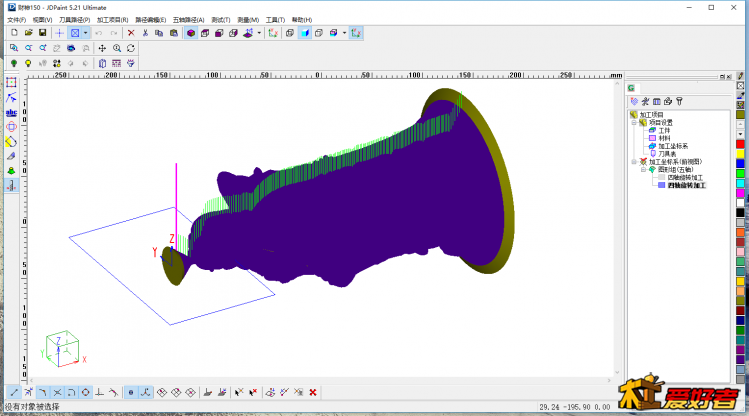Click the axis XYZ icon in top toolbar
The height and width of the screenshot is (416, 749).
(273, 33)
